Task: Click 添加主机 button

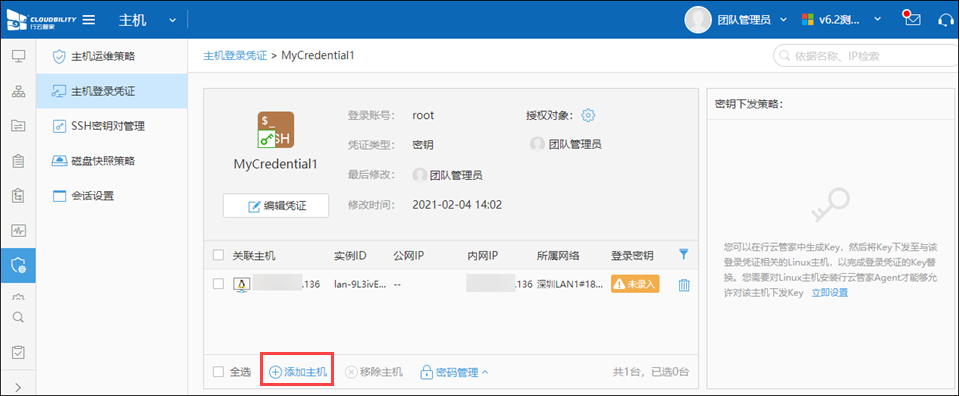Action: coord(298,372)
